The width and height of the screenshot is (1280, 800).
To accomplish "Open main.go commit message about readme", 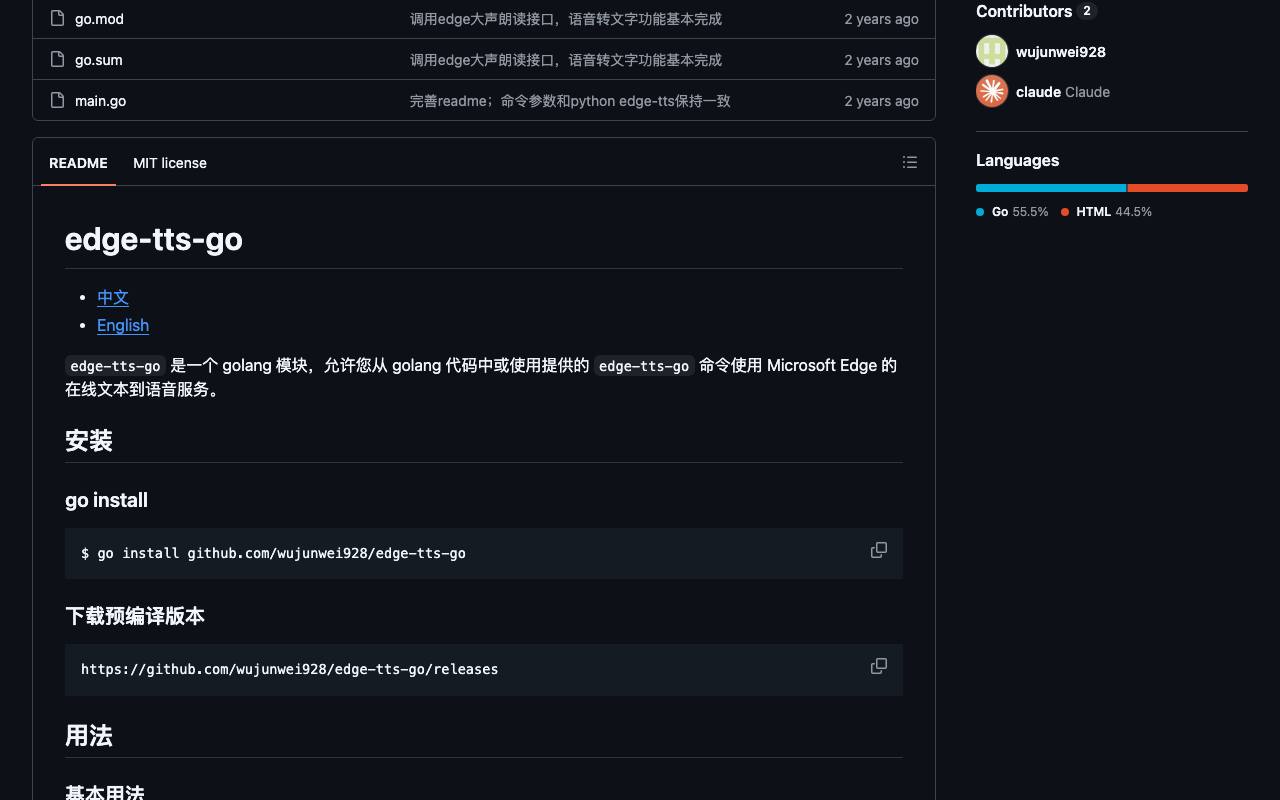I will (x=570, y=101).
